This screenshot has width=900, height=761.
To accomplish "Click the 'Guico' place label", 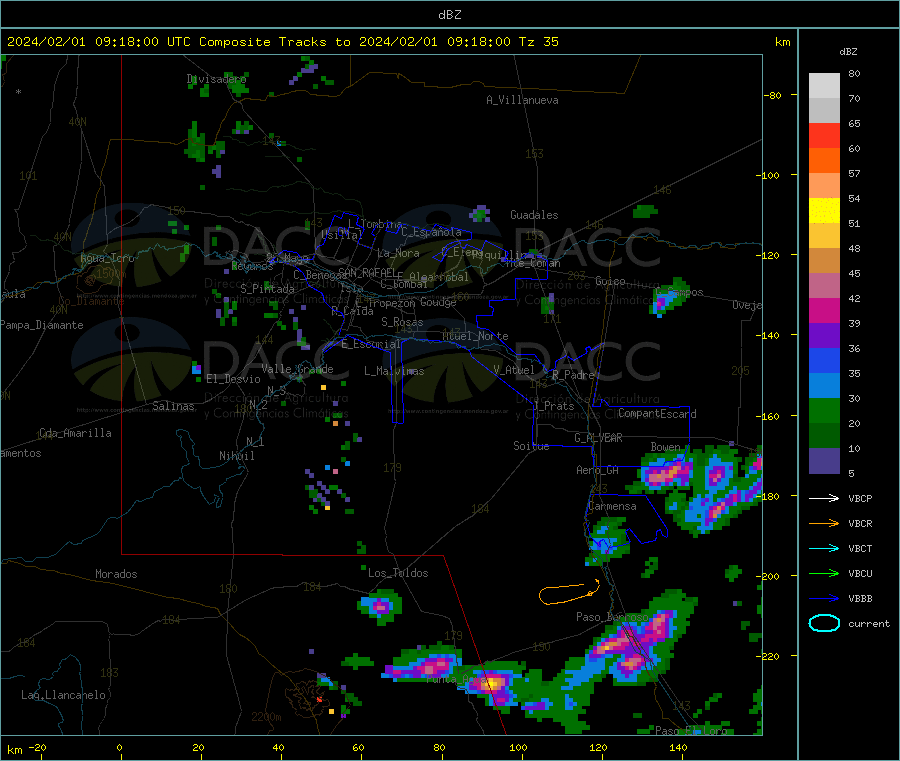I will point(610,281).
